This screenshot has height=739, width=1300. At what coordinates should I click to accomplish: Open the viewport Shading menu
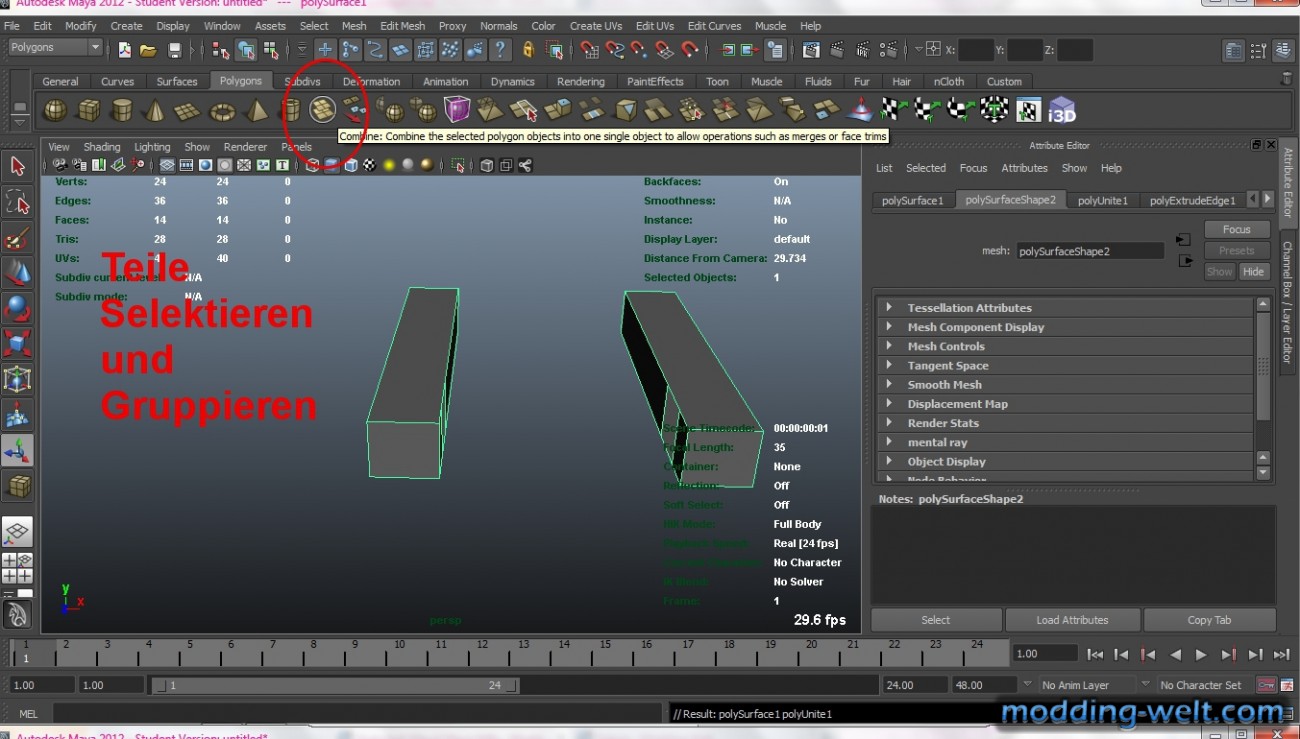click(101, 147)
